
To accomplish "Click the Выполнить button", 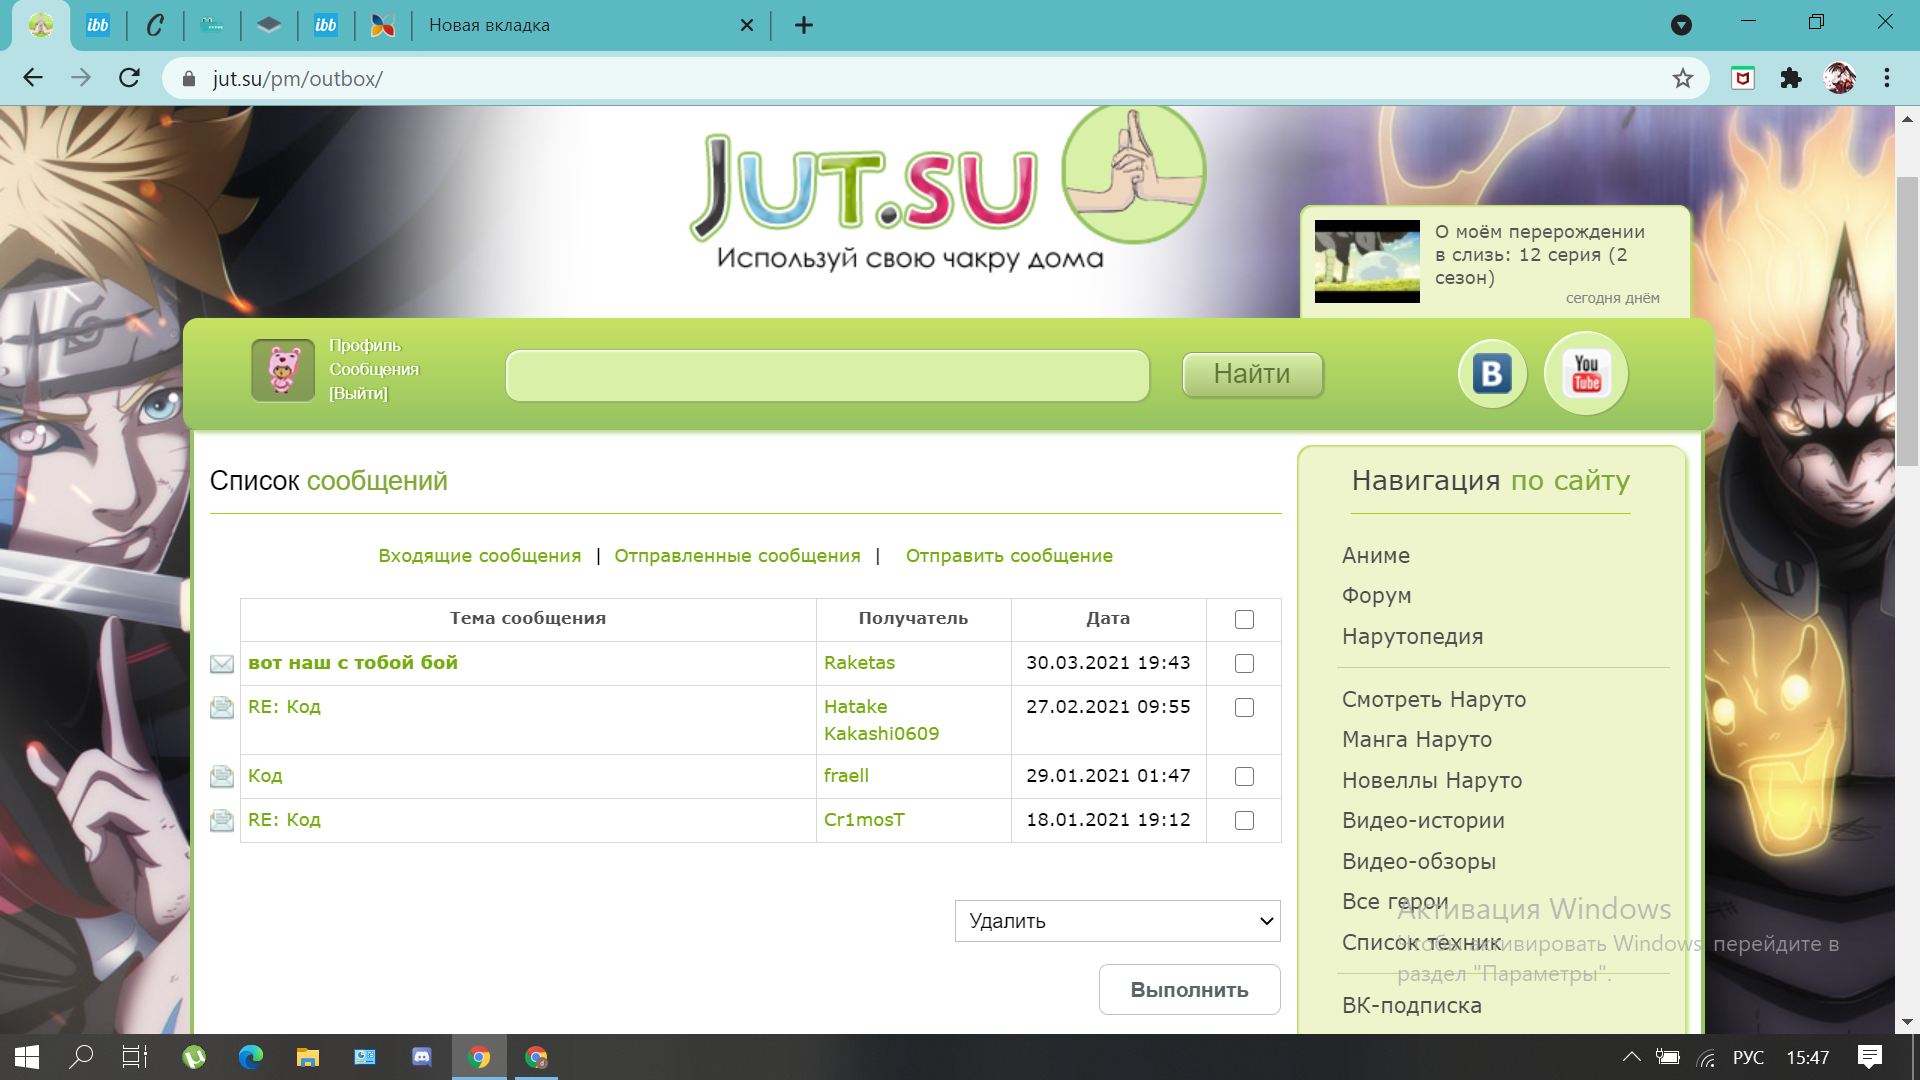I will (1189, 990).
